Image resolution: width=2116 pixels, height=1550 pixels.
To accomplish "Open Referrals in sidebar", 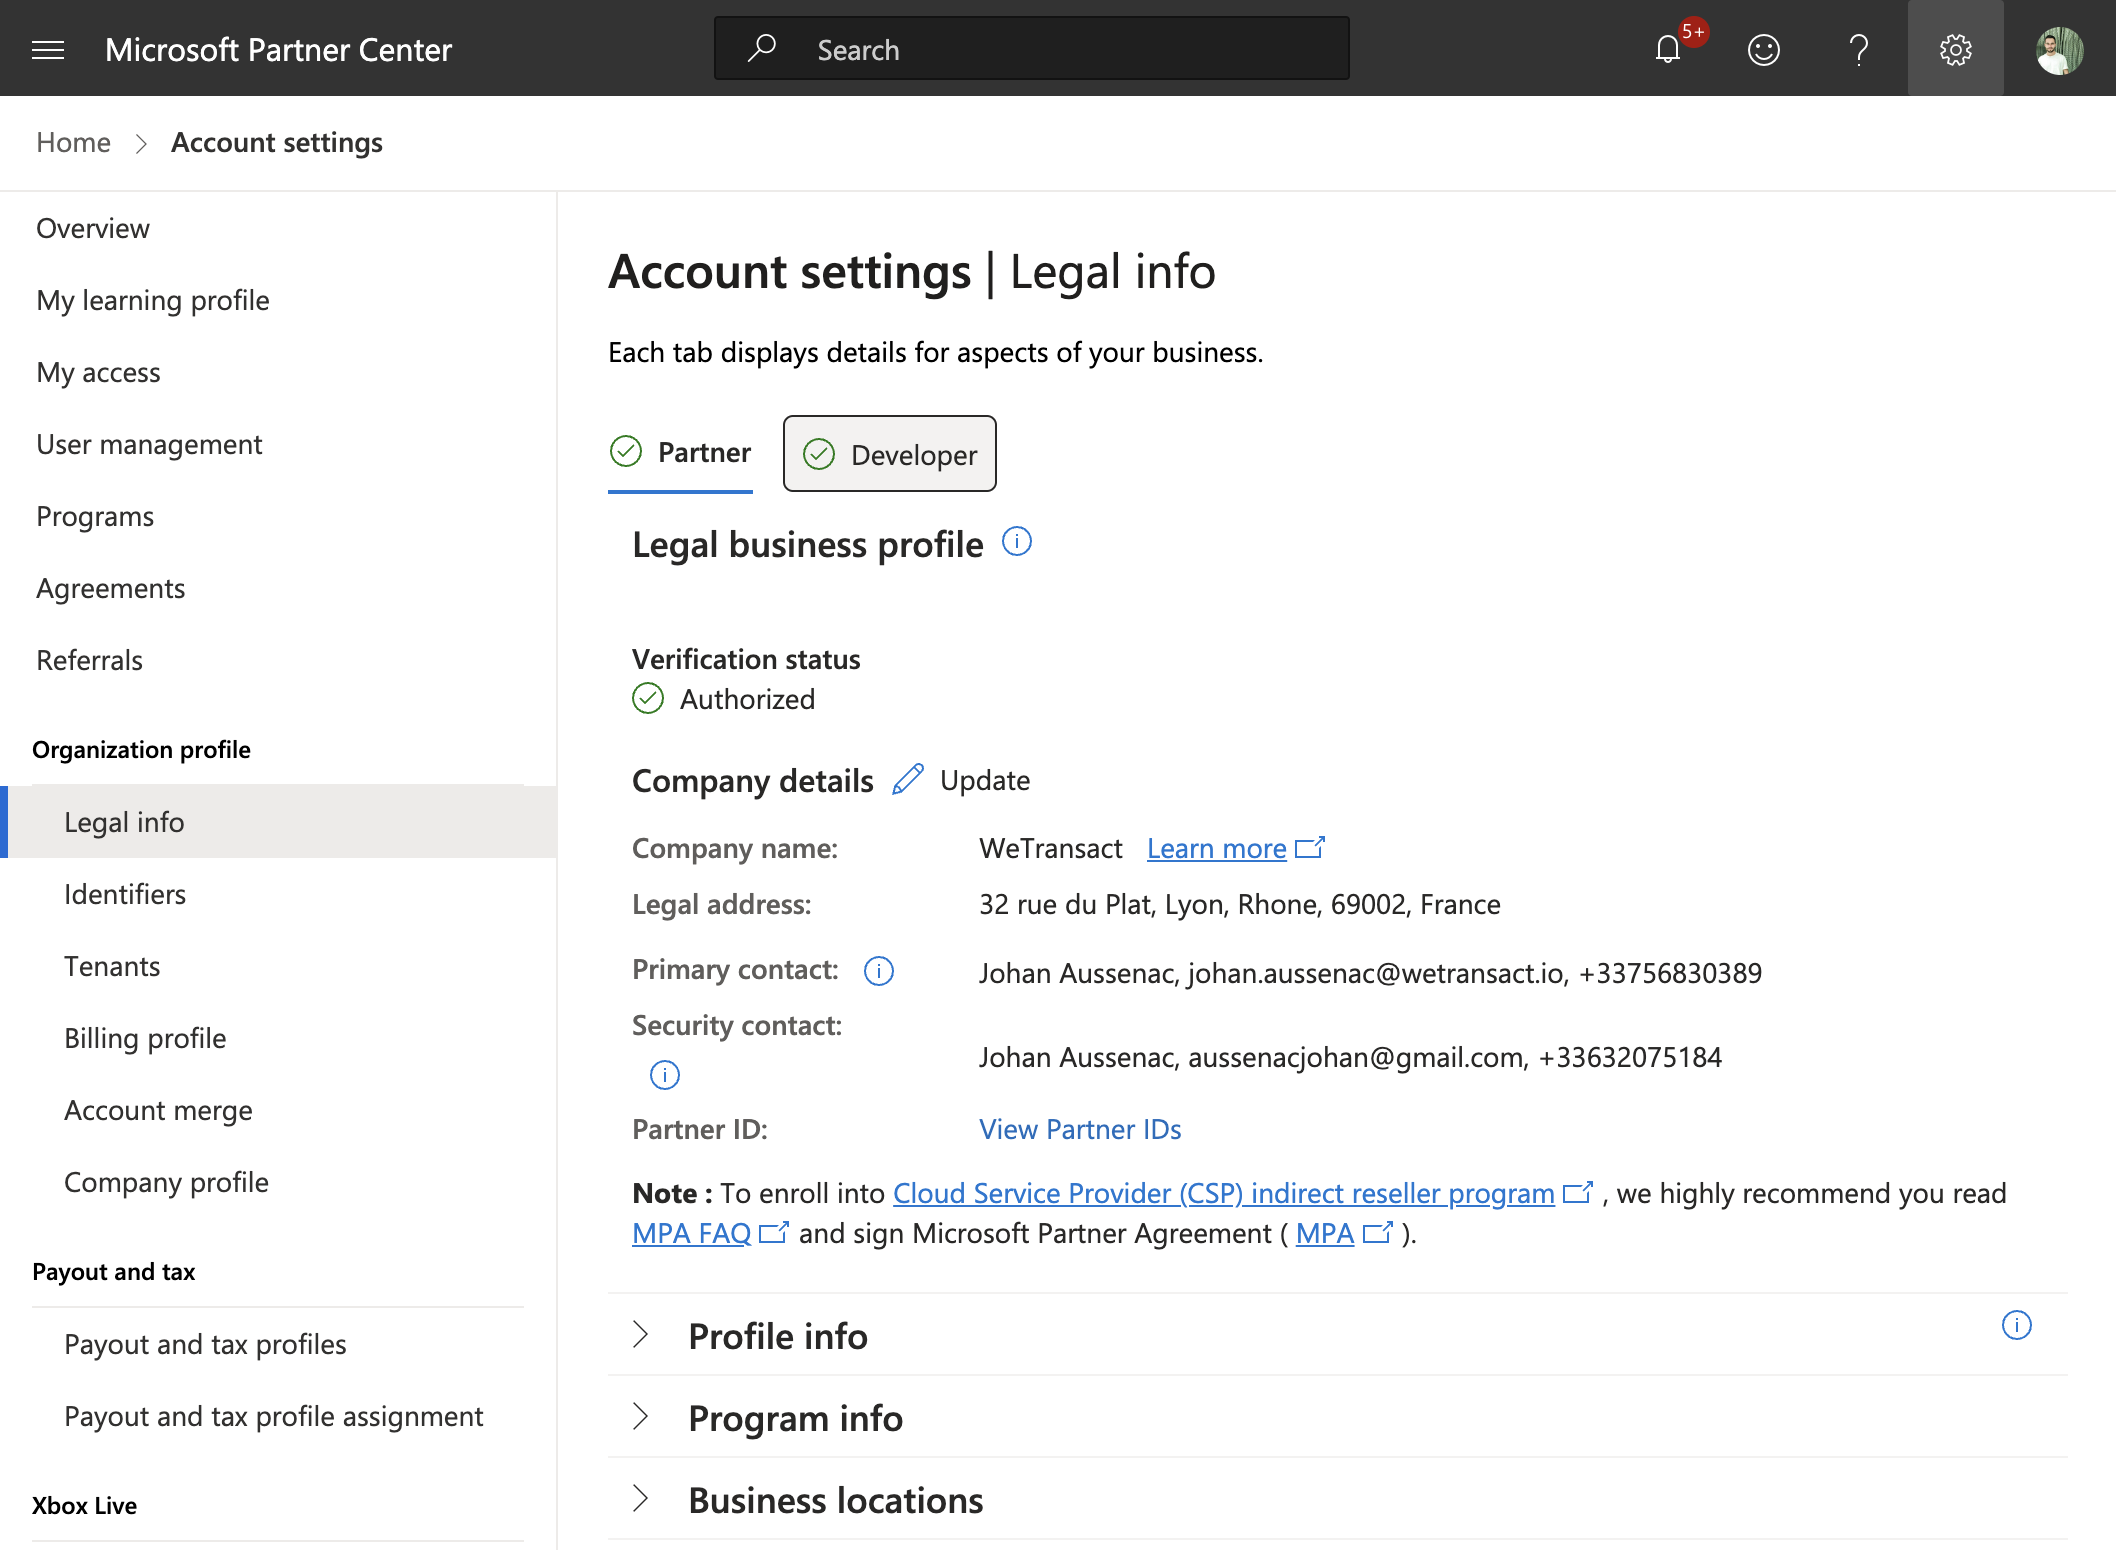I will pos(89,660).
